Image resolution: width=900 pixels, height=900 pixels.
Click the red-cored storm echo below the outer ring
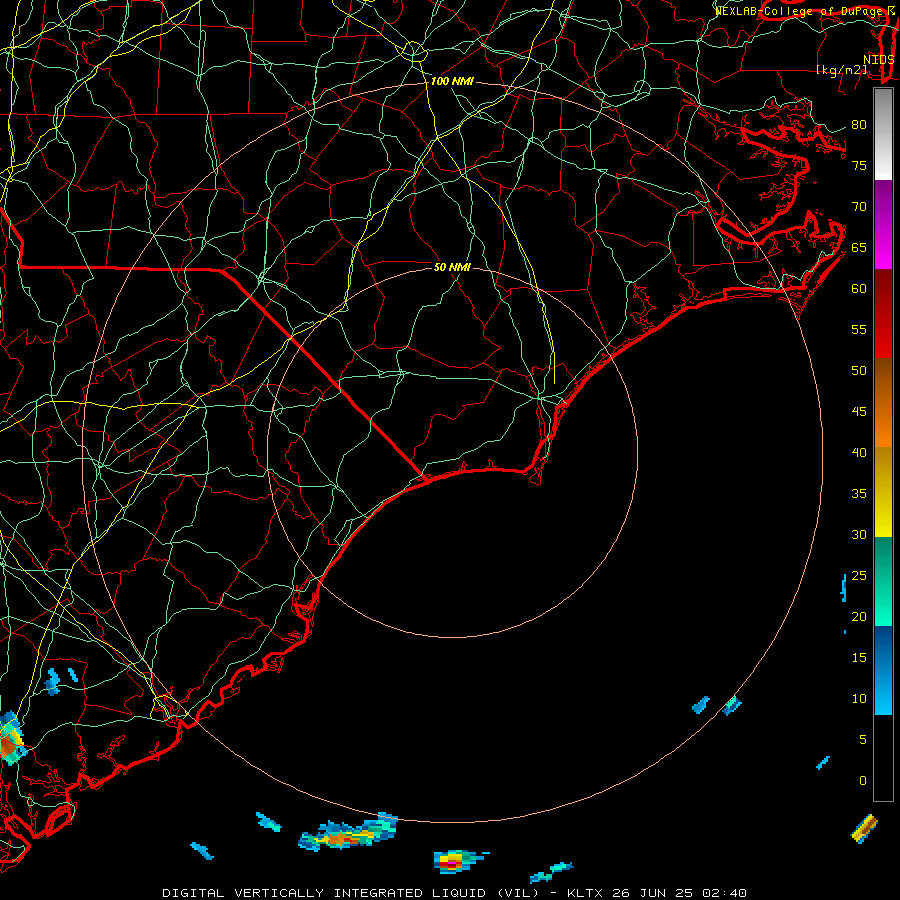(454, 861)
